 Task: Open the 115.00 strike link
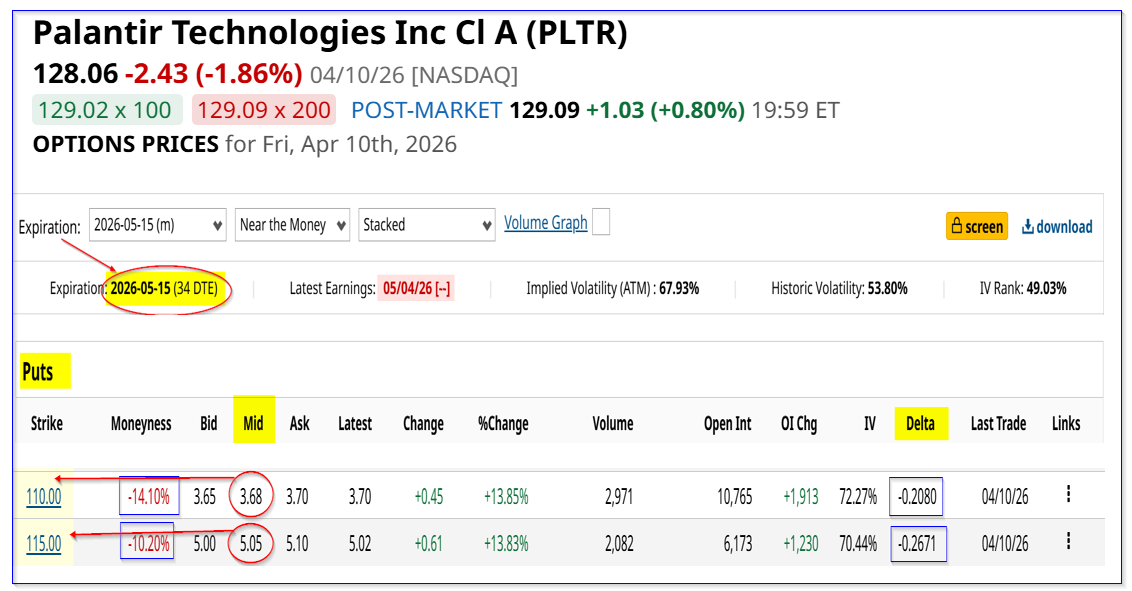point(43,543)
